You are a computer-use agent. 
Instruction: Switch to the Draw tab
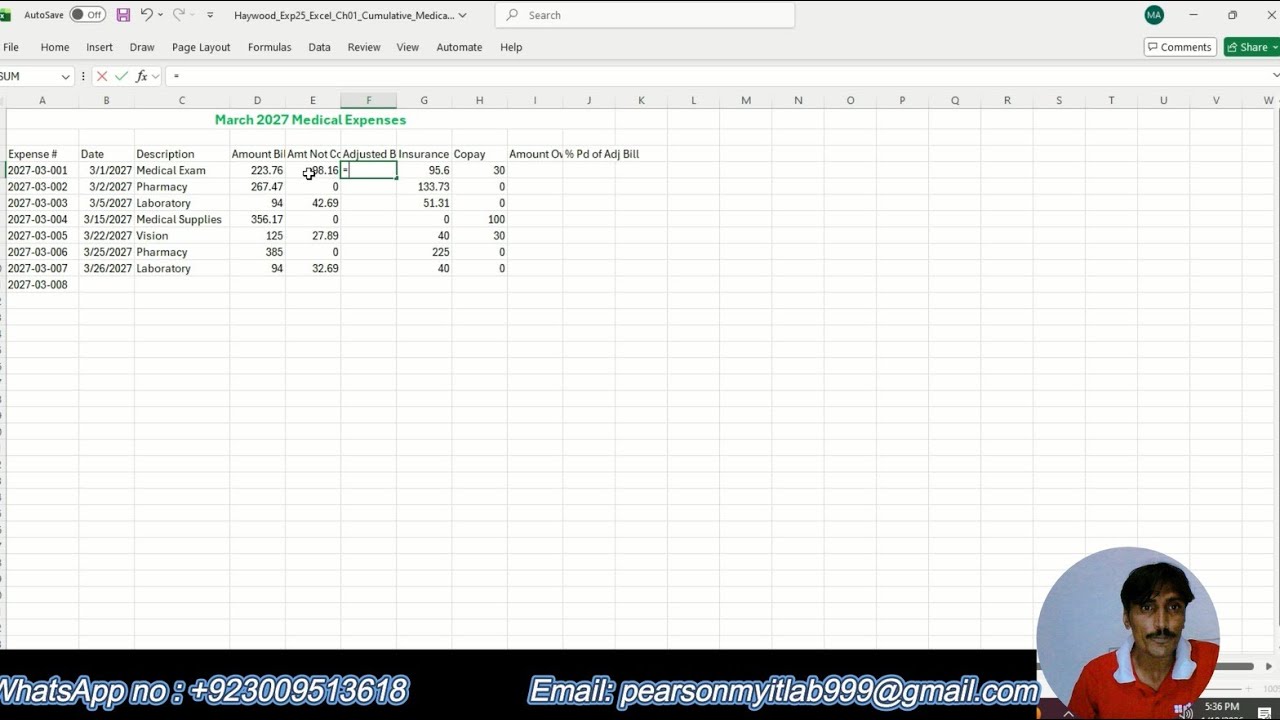click(142, 47)
